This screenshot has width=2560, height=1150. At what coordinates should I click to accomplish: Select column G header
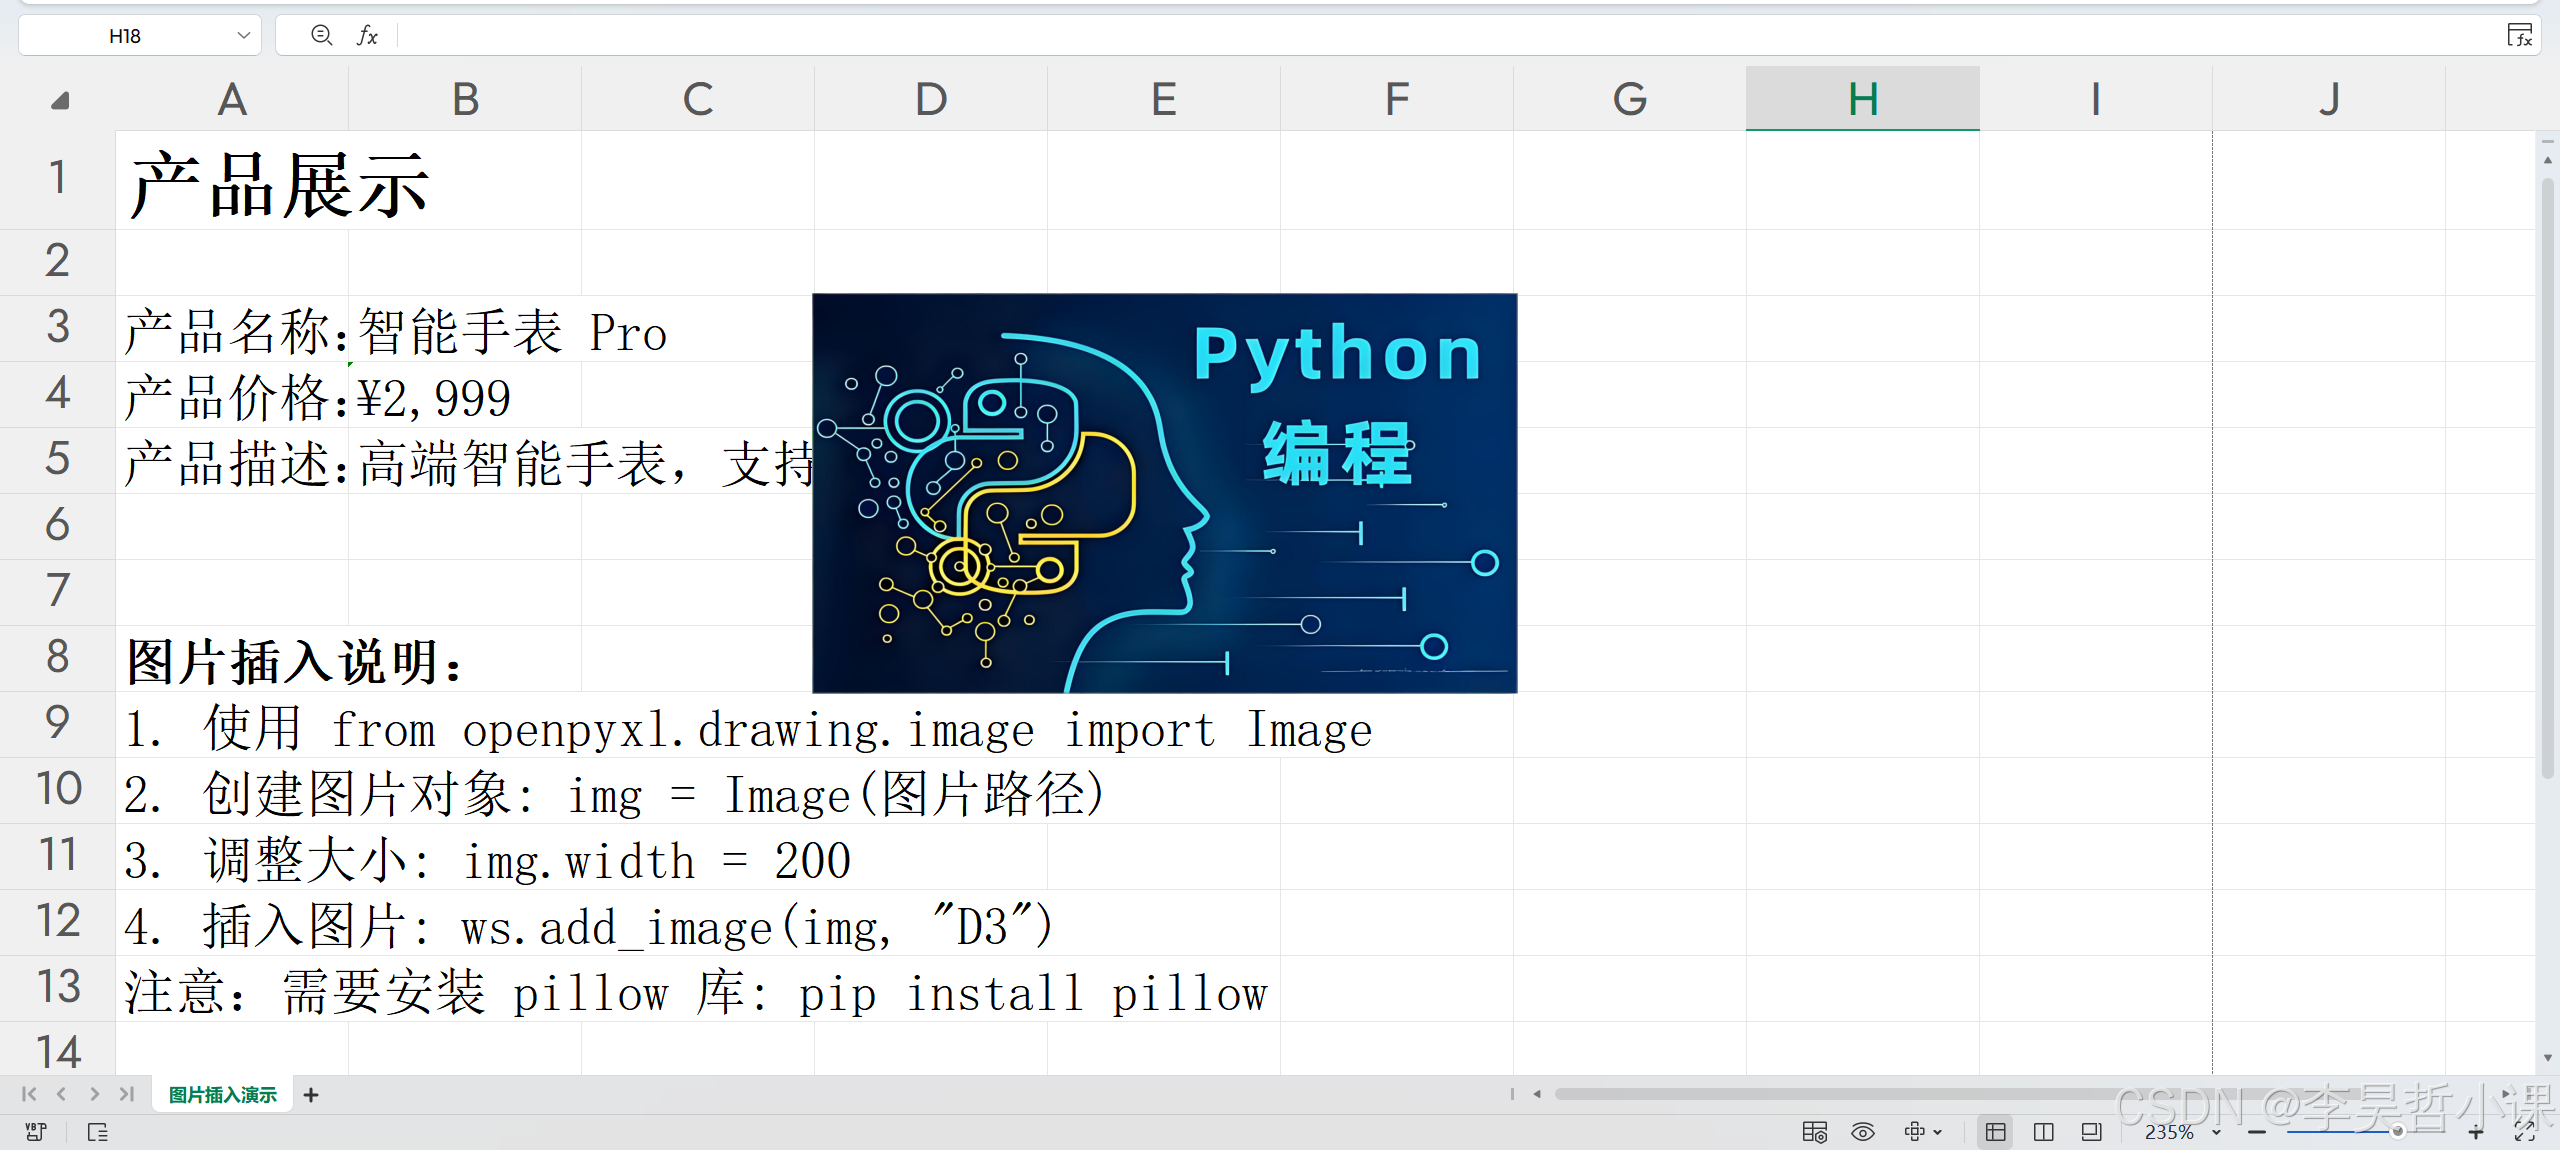pyautogui.click(x=1630, y=99)
